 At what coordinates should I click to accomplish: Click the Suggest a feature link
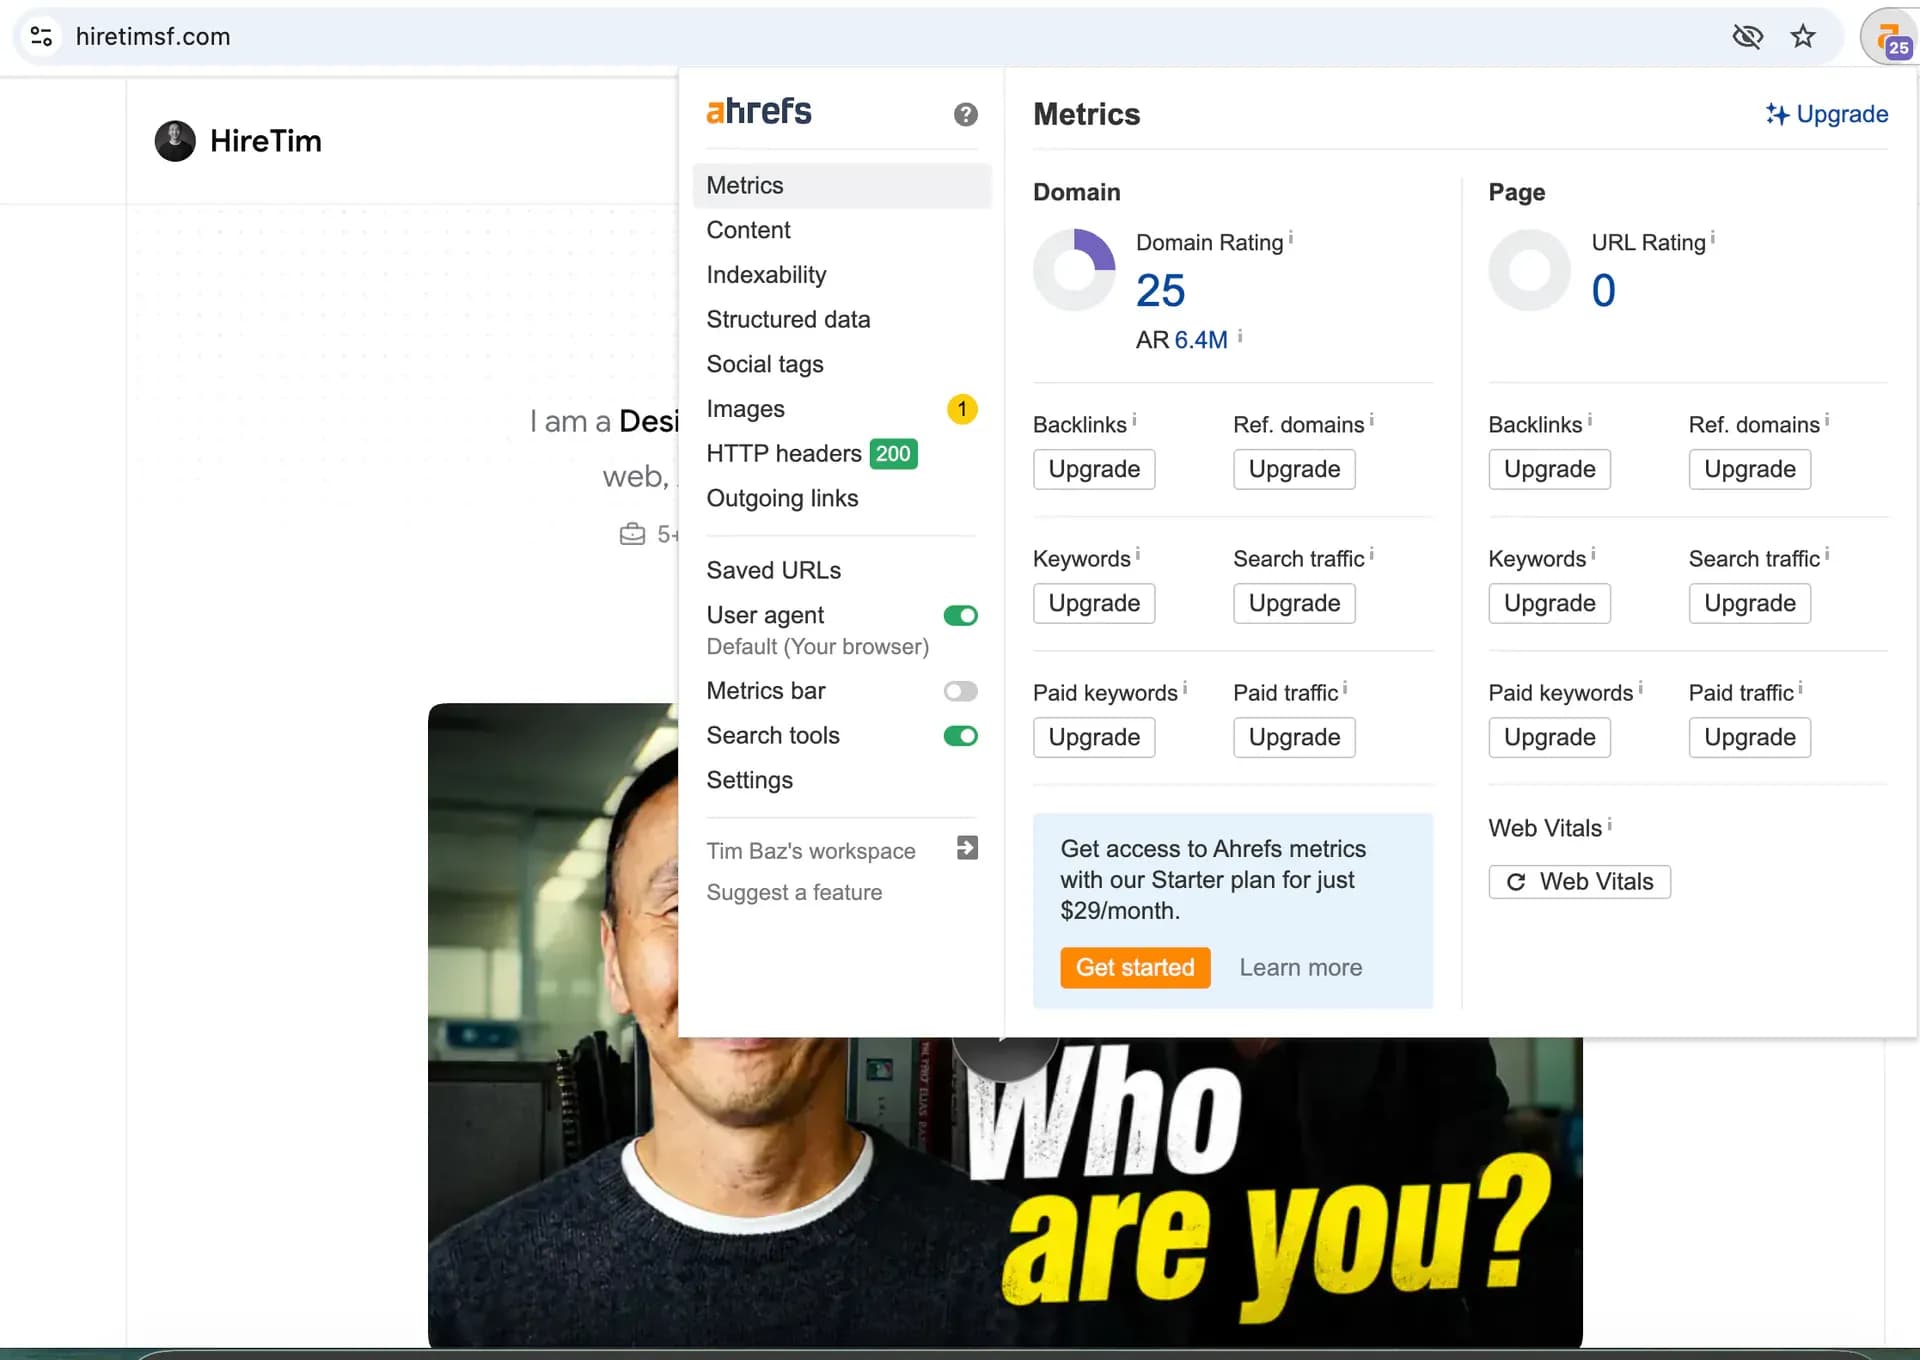coord(794,892)
